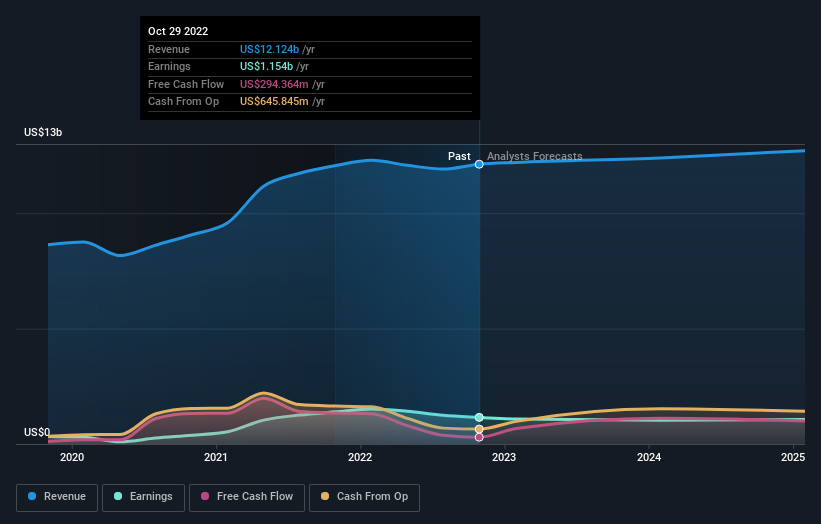Toggle the Revenue series in legend

[57, 497]
